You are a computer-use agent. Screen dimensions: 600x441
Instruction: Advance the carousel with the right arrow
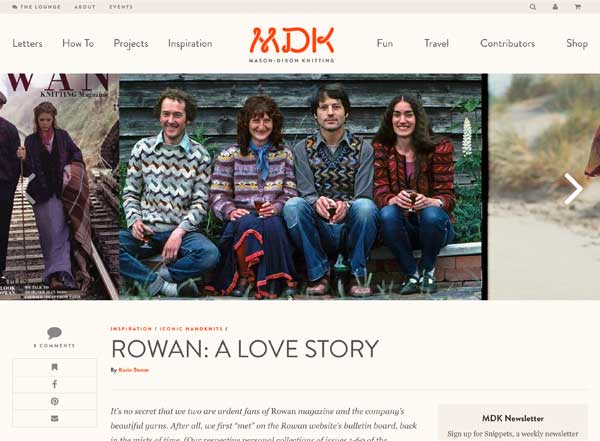pyautogui.click(x=574, y=189)
